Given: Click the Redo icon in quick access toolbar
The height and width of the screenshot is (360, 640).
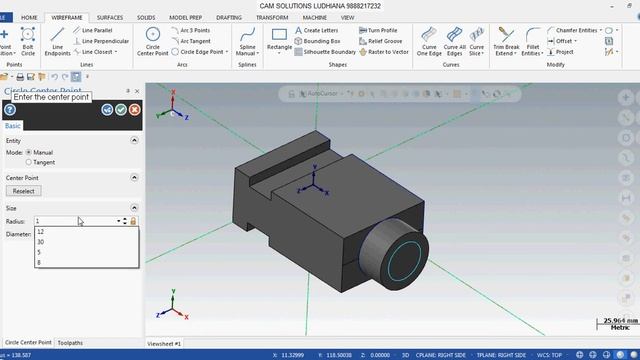Looking at the screenshot, I should point(65,77).
